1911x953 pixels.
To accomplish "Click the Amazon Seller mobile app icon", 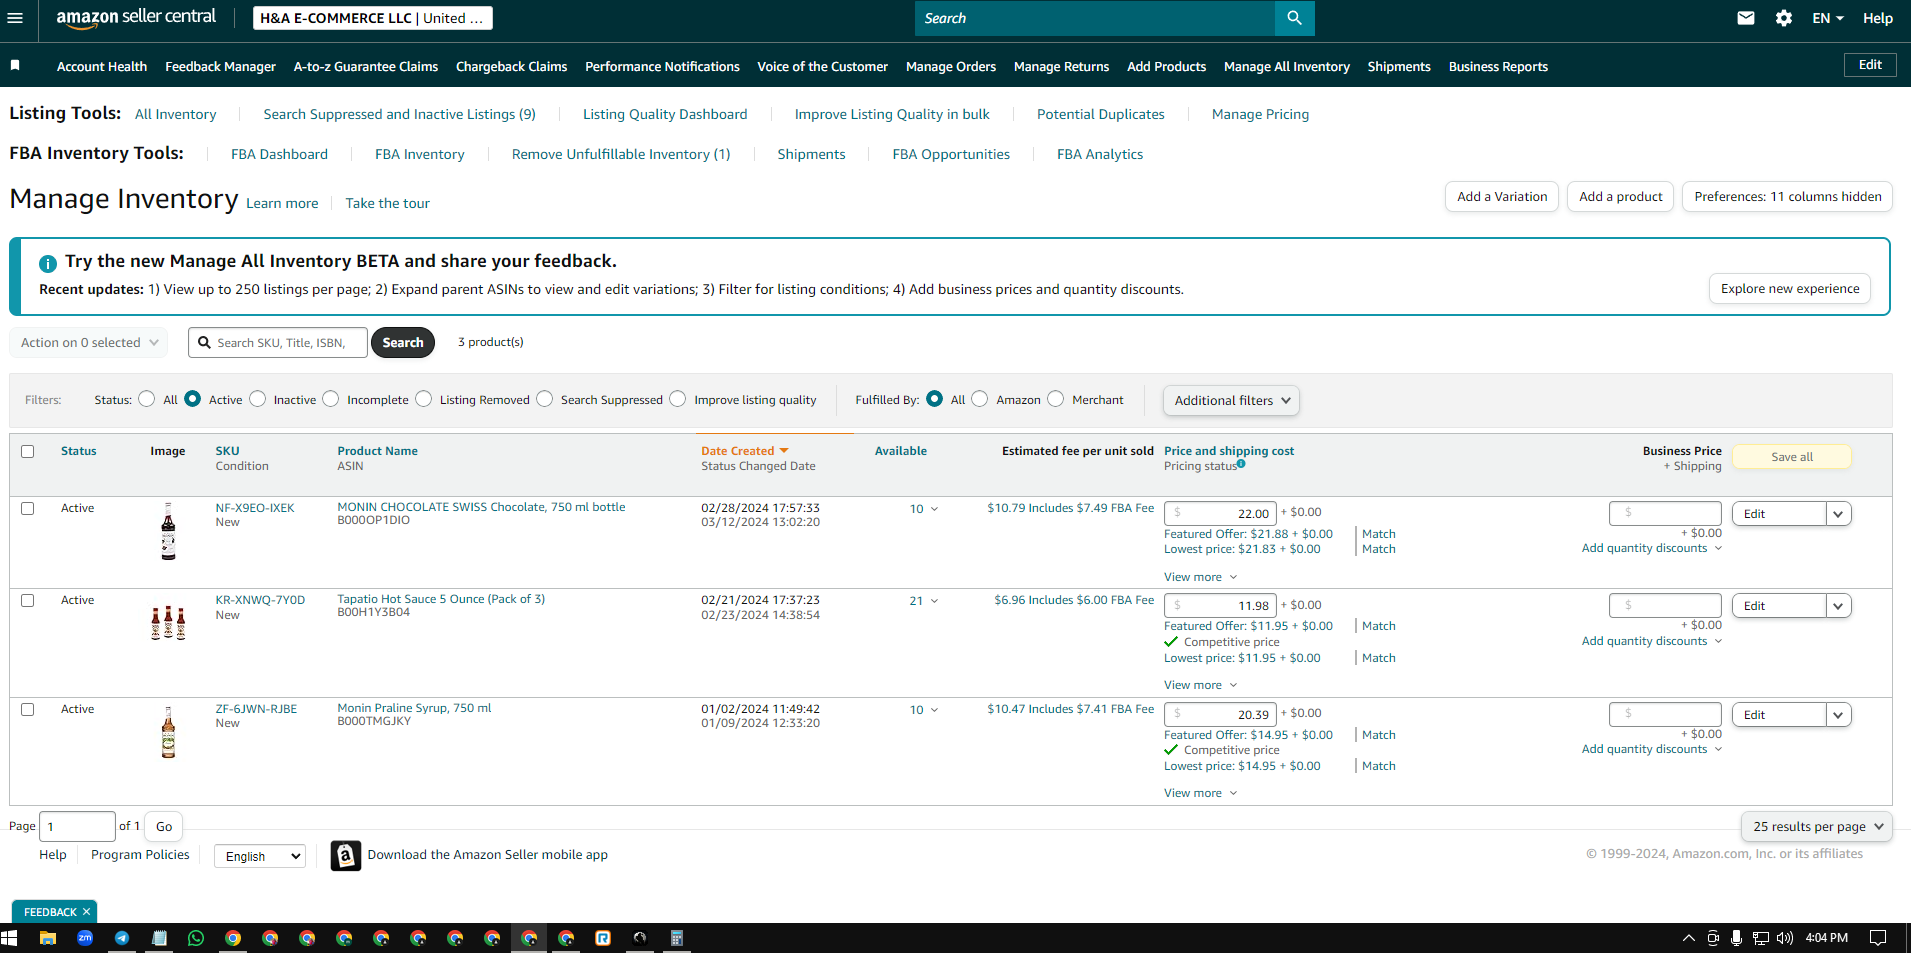I will coord(346,856).
